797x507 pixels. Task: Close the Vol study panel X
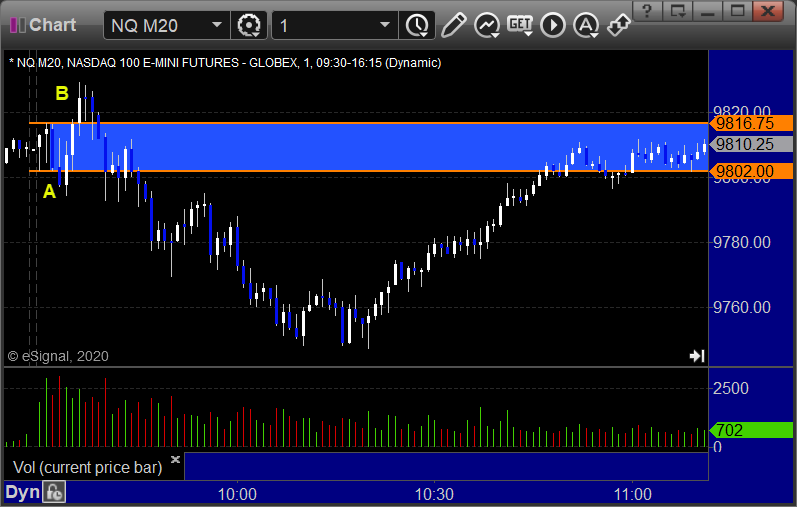(x=175, y=460)
